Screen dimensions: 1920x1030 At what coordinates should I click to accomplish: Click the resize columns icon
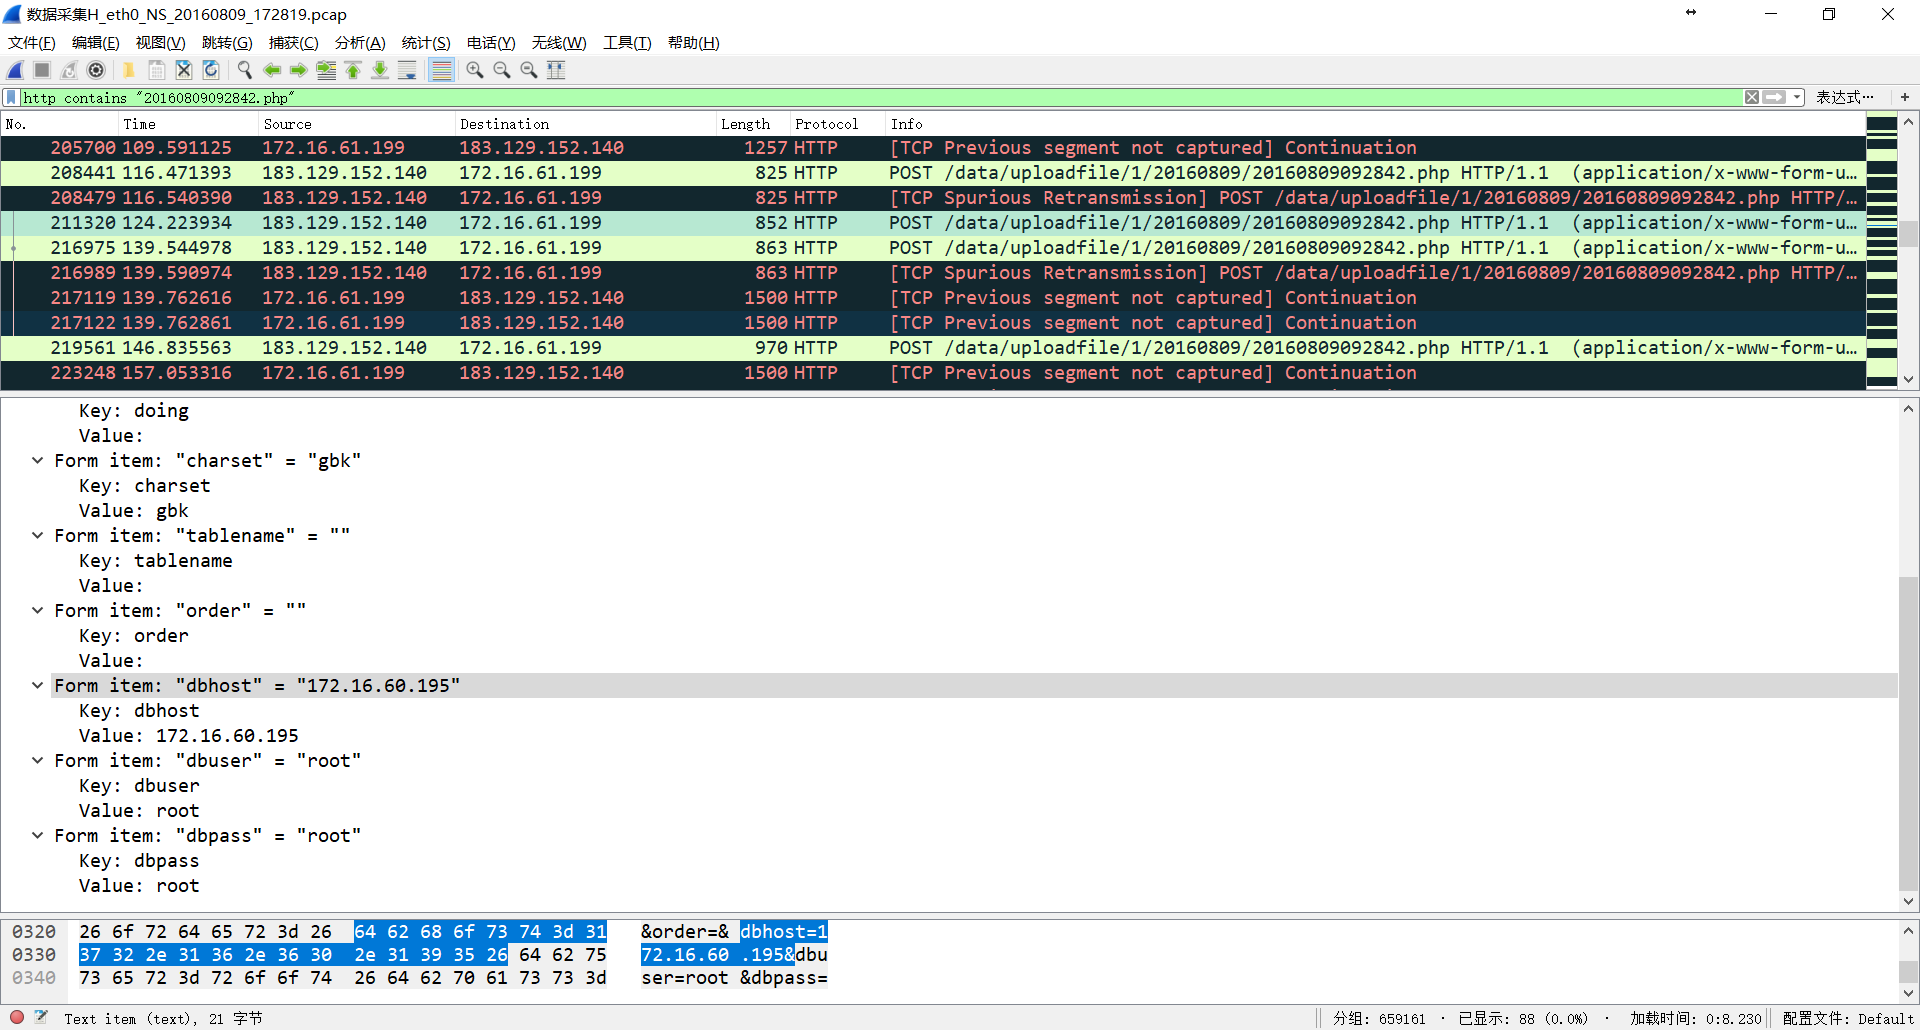pos(556,70)
